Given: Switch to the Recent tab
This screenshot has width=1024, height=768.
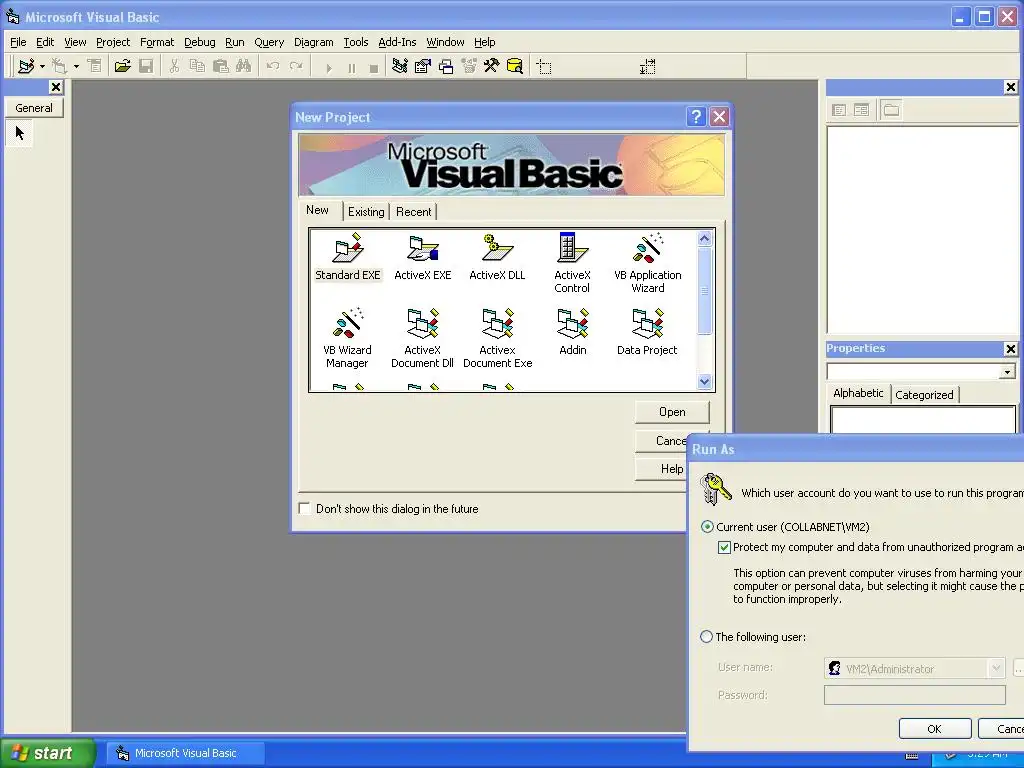Looking at the screenshot, I should [x=413, y=212].
